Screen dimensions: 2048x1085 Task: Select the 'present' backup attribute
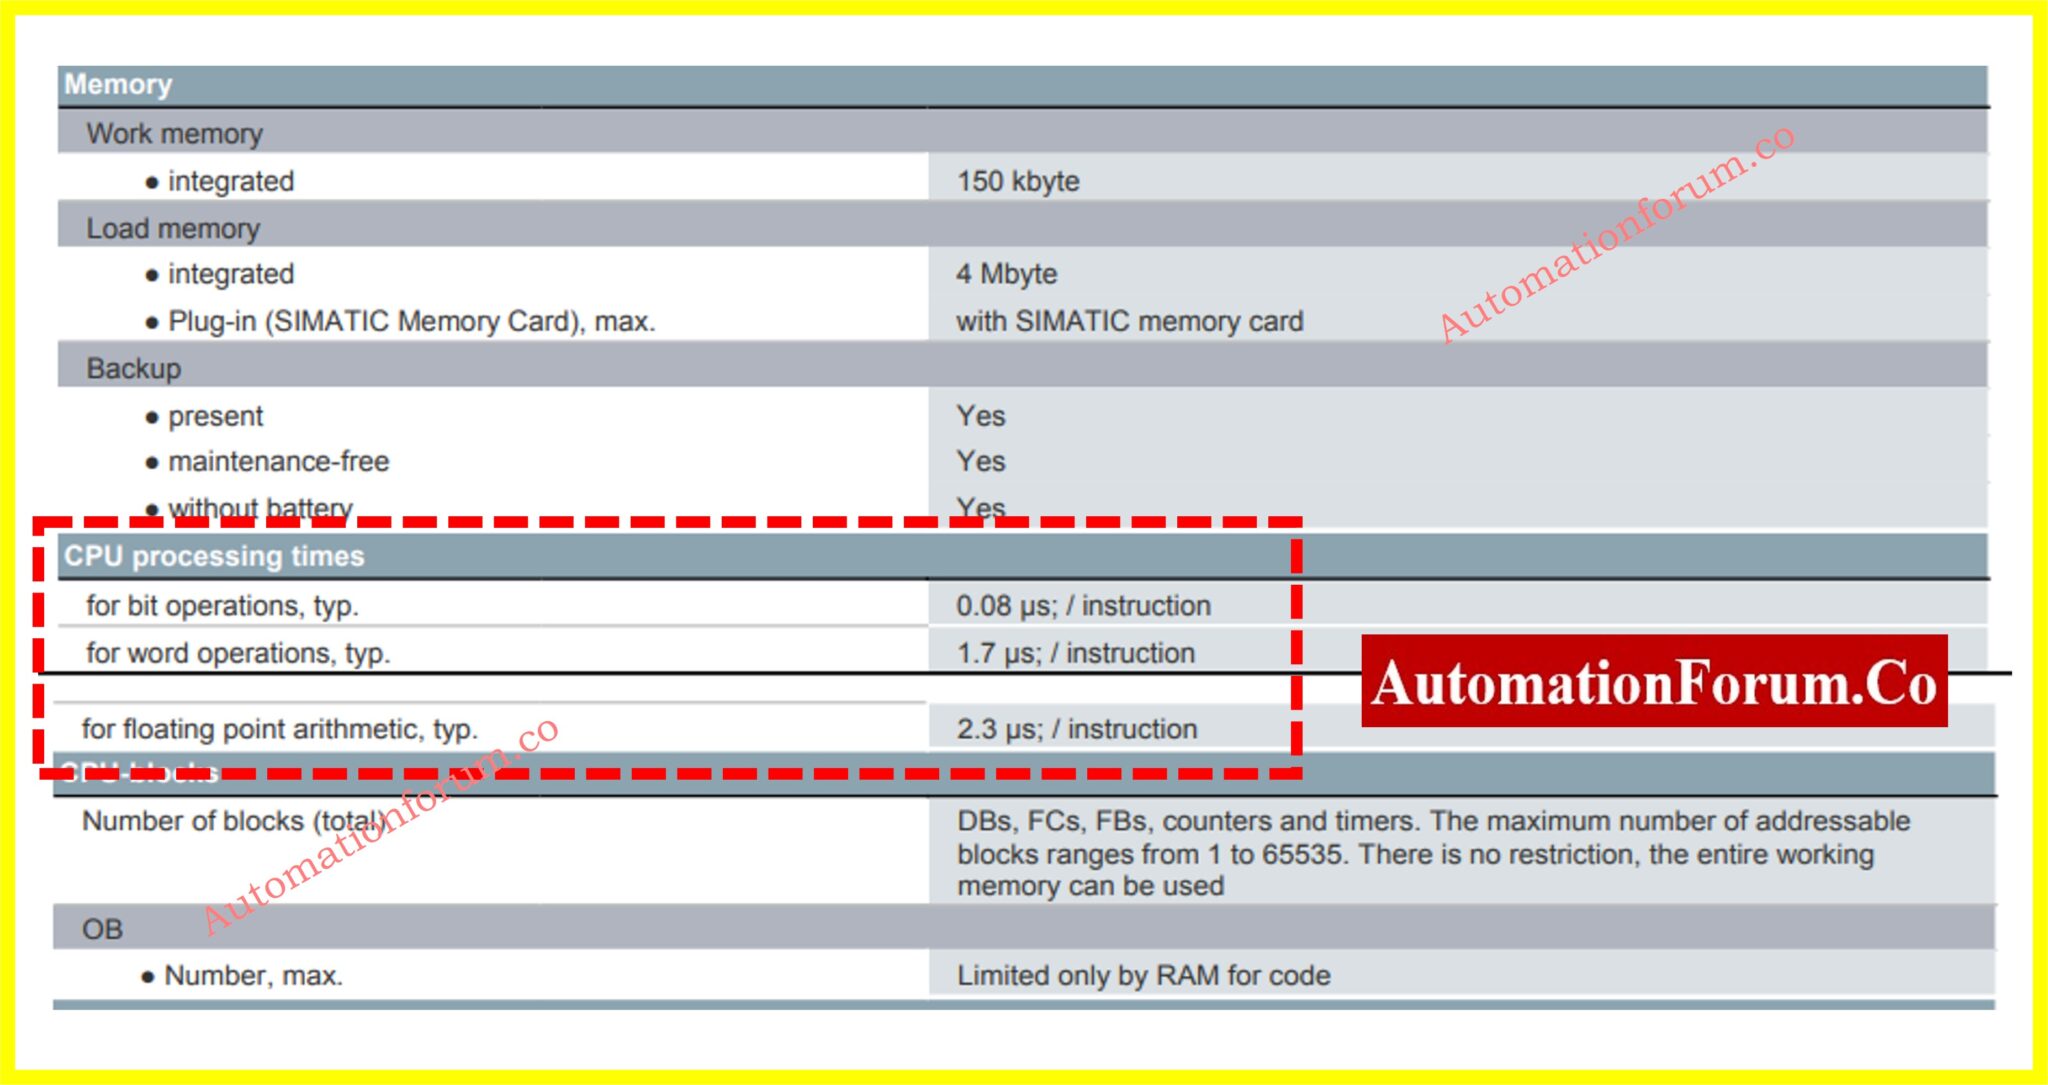point(215,416)
